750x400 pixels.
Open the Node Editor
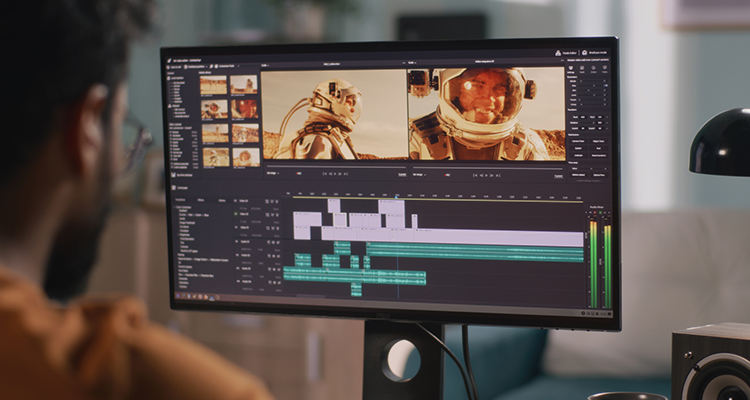click(566, 53)
